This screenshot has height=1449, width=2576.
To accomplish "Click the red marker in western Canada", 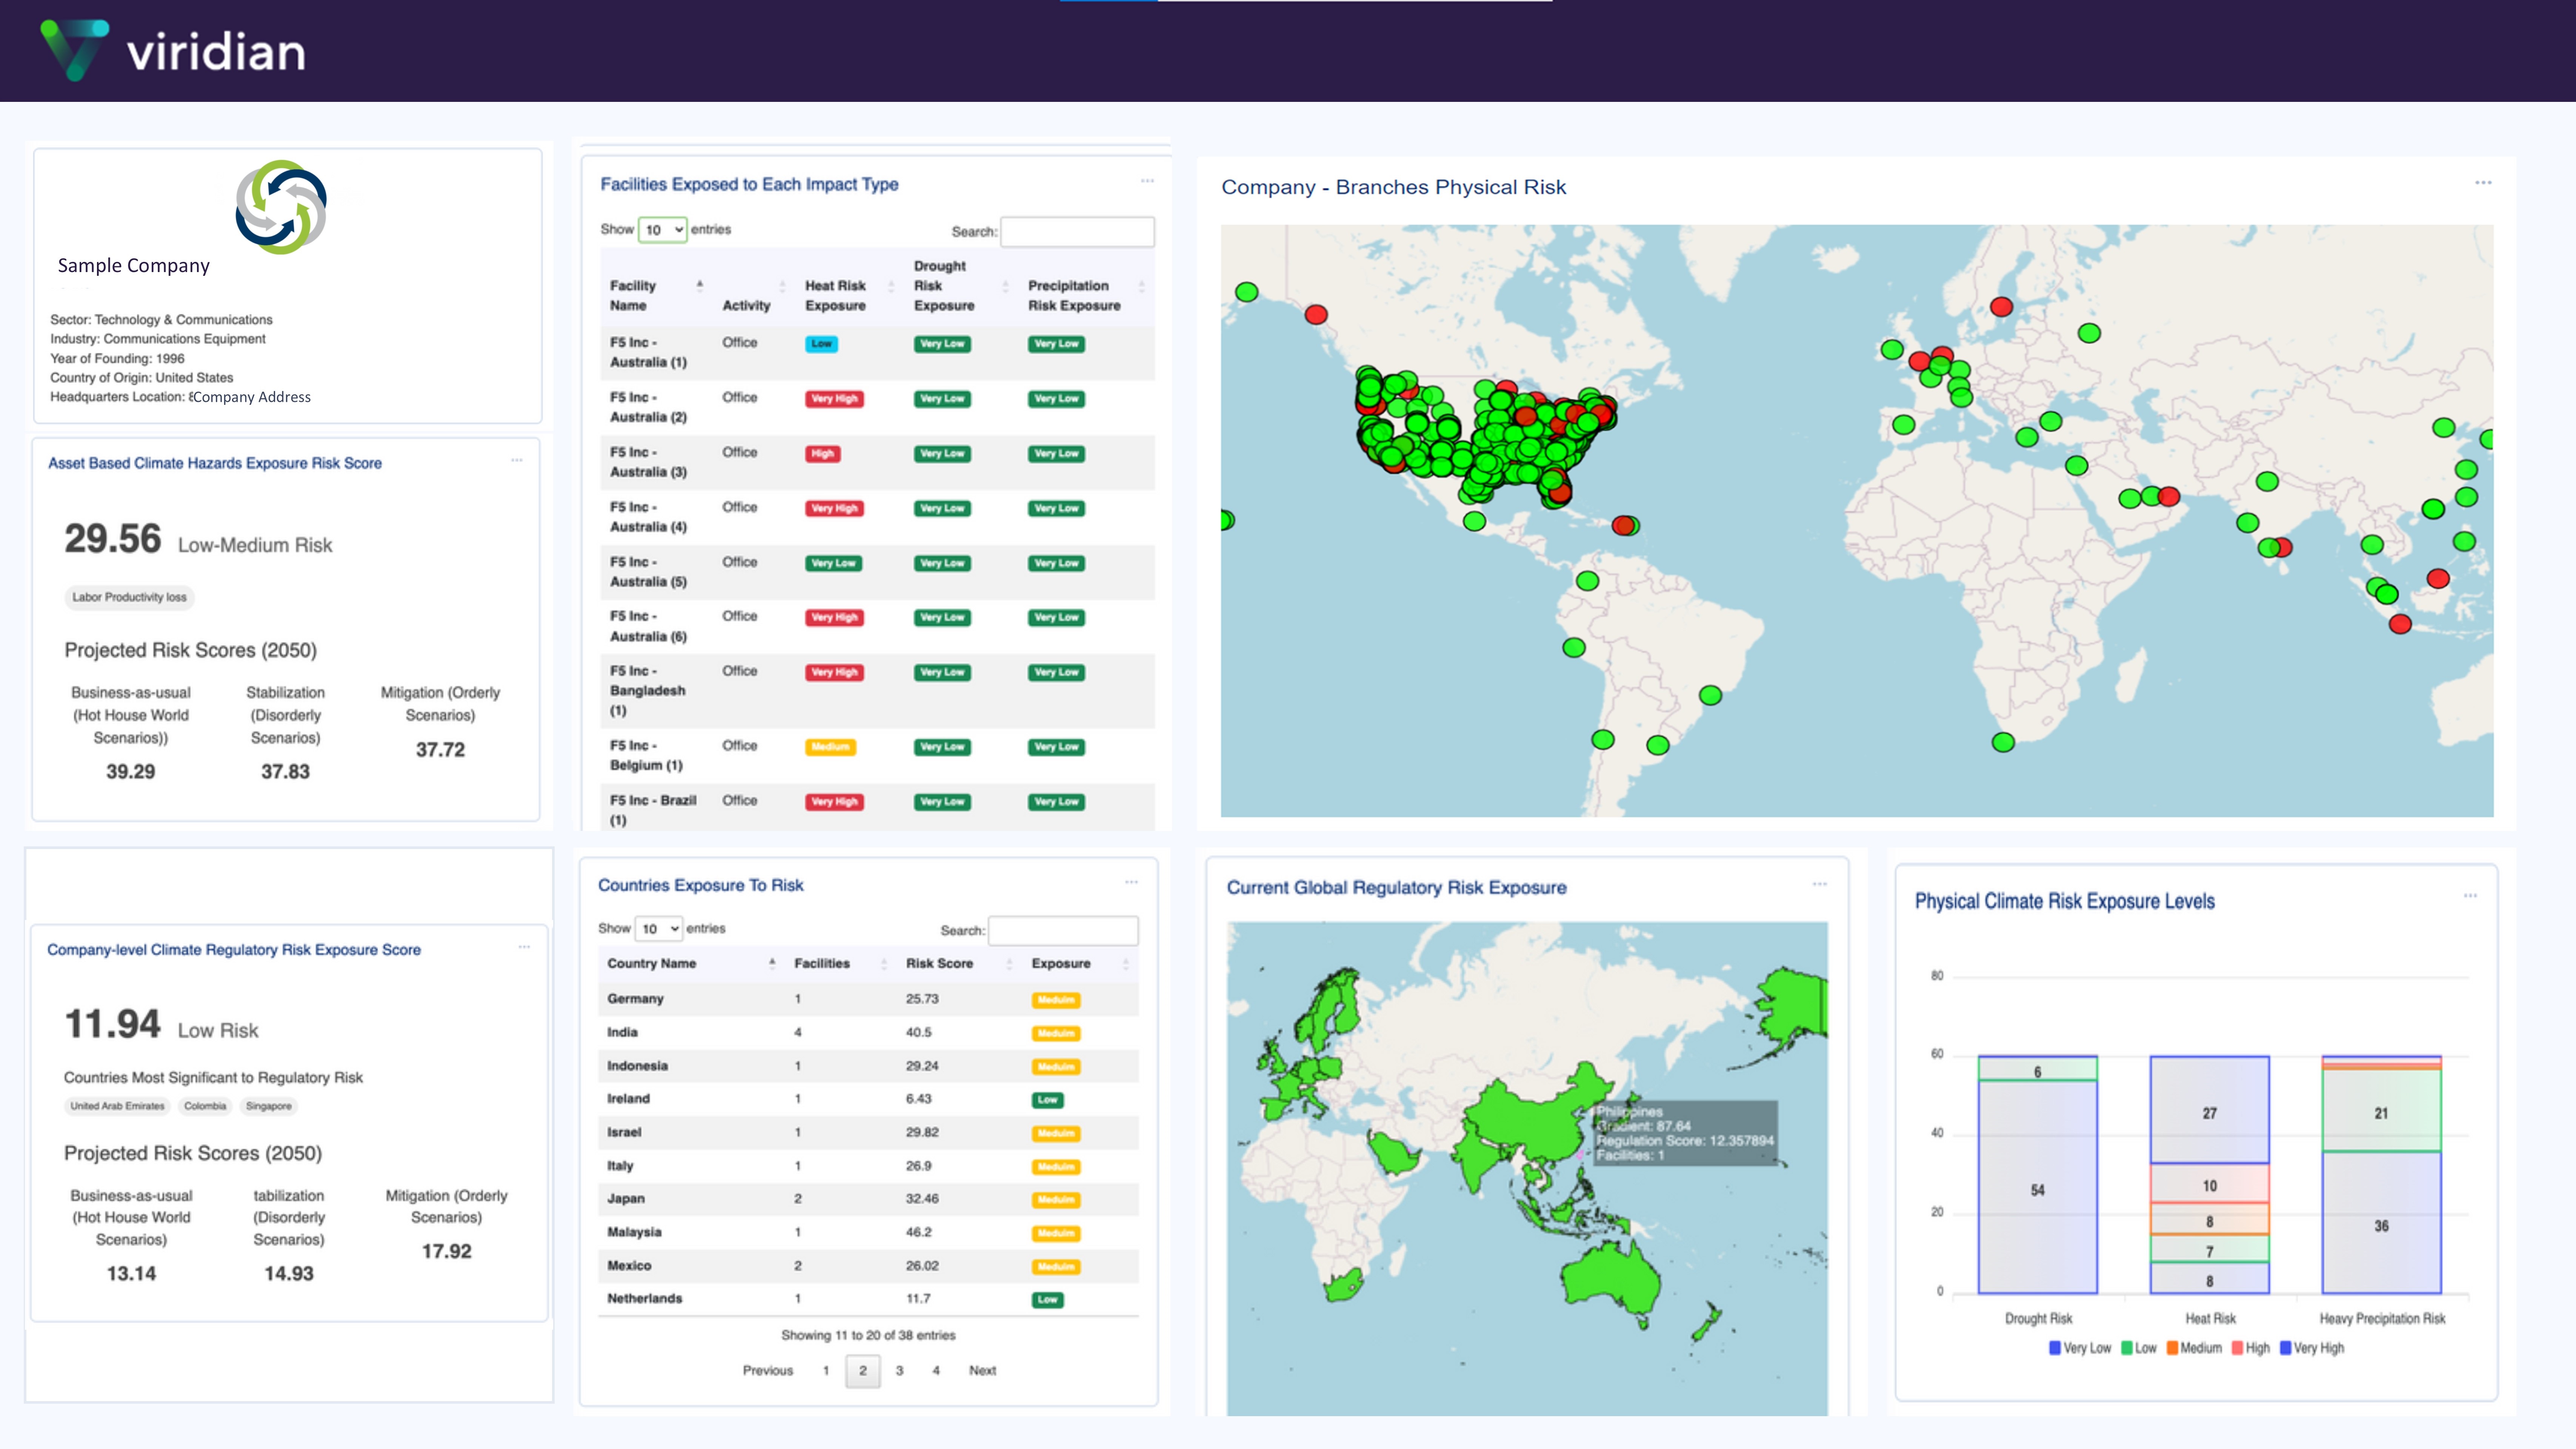I will click(1316, 315).
